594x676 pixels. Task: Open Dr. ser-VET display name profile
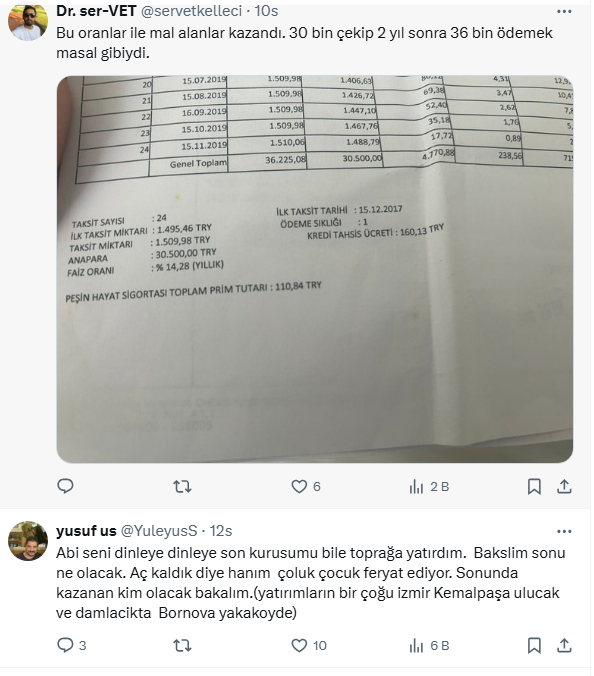pos(96,11)
